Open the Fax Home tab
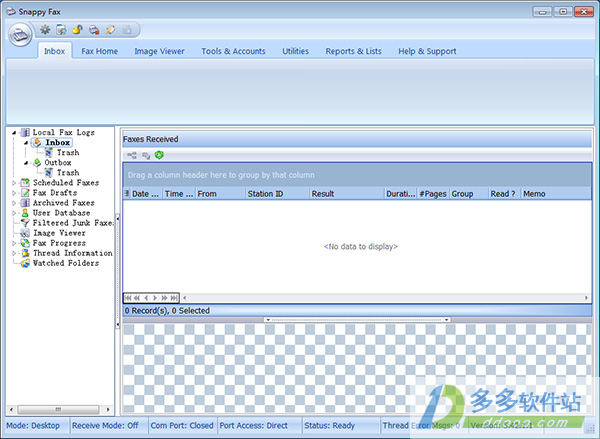This screenshot has height=439, width=600. pyautogui.click(x=99, y=51)
